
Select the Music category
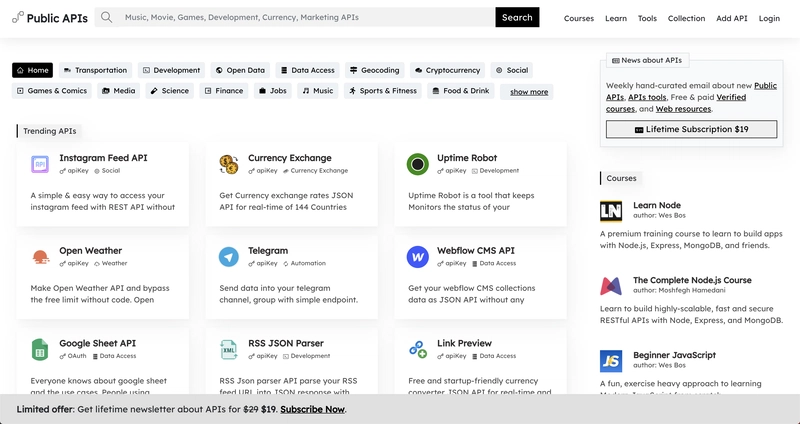coord(317,91)
